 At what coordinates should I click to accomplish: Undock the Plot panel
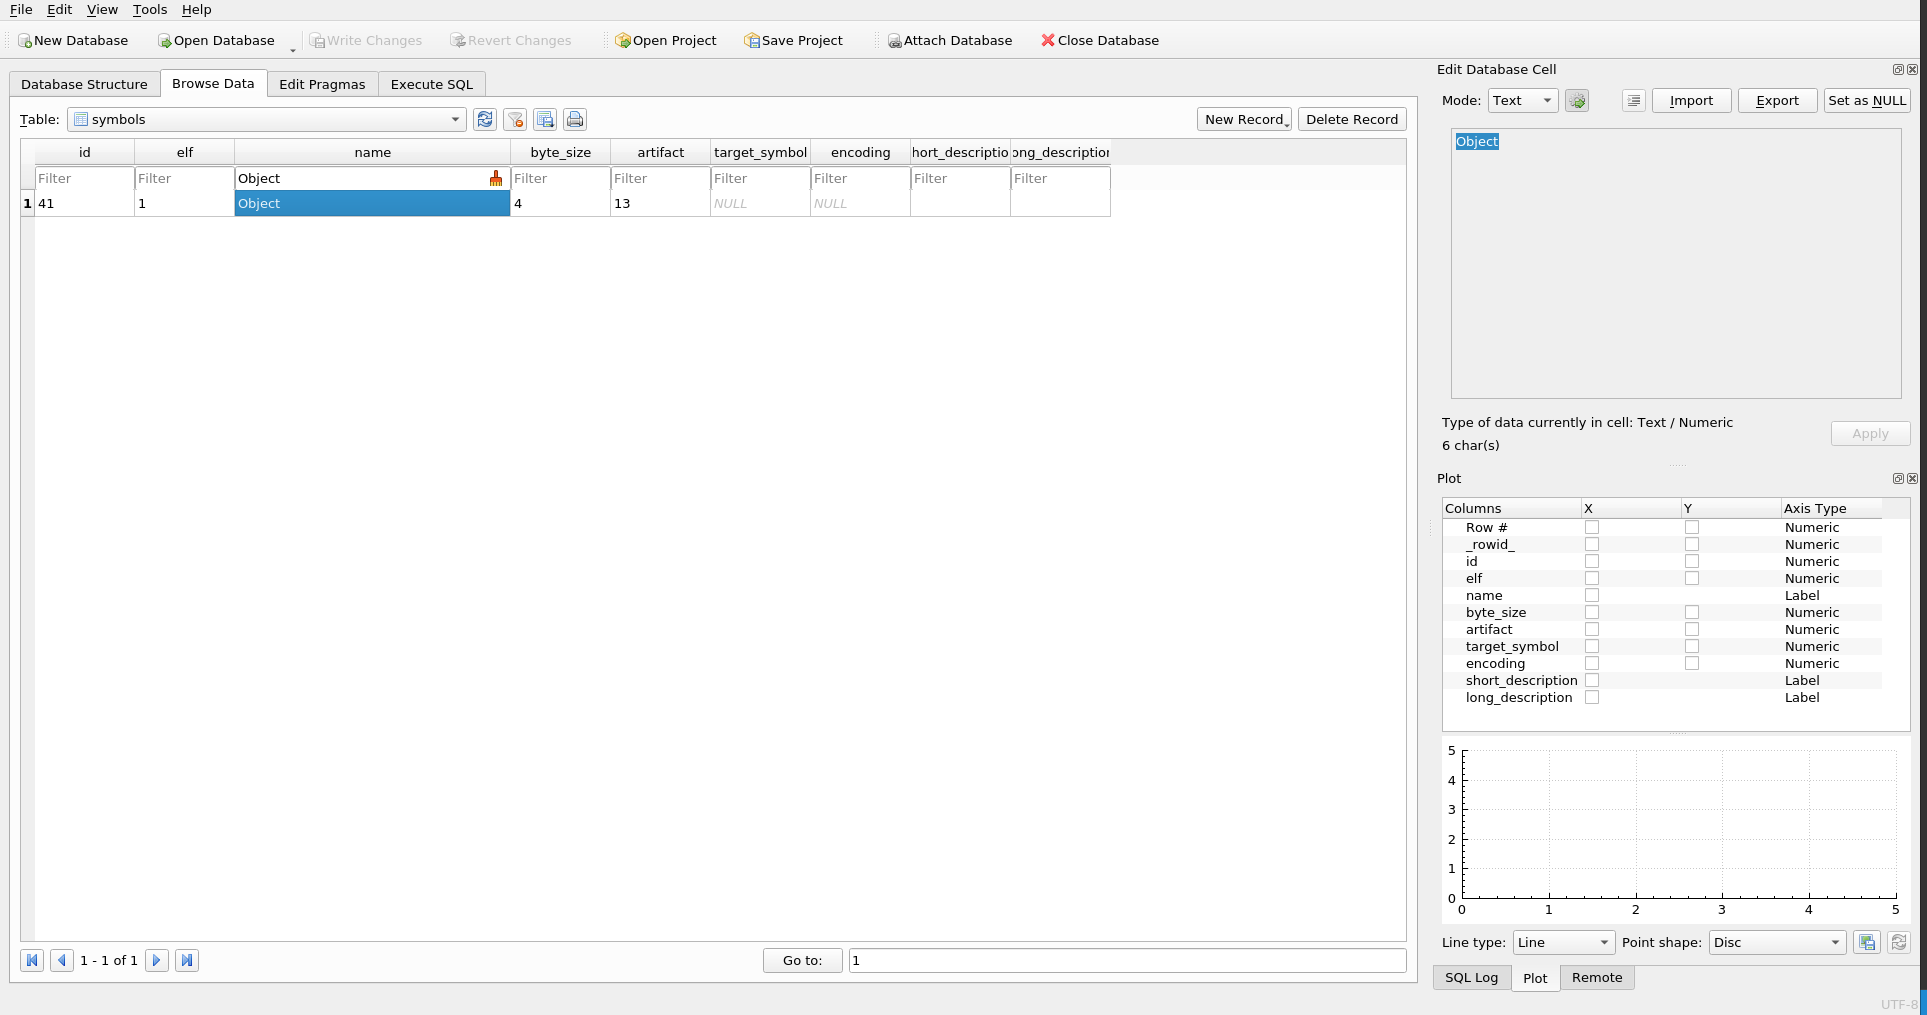coord(1898,479)
